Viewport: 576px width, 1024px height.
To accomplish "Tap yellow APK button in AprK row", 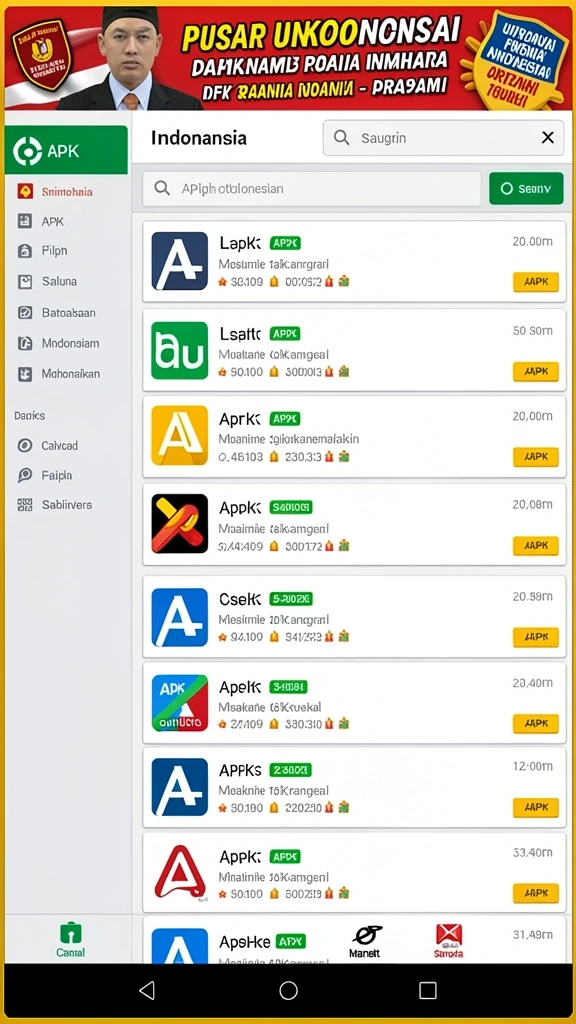I will pyautogui.click(x=536, y=456).
